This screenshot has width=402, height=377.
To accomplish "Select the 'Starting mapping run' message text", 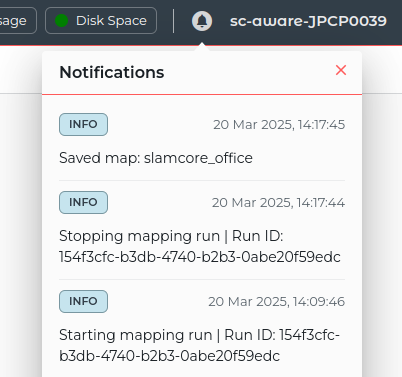I will (199, 345).
